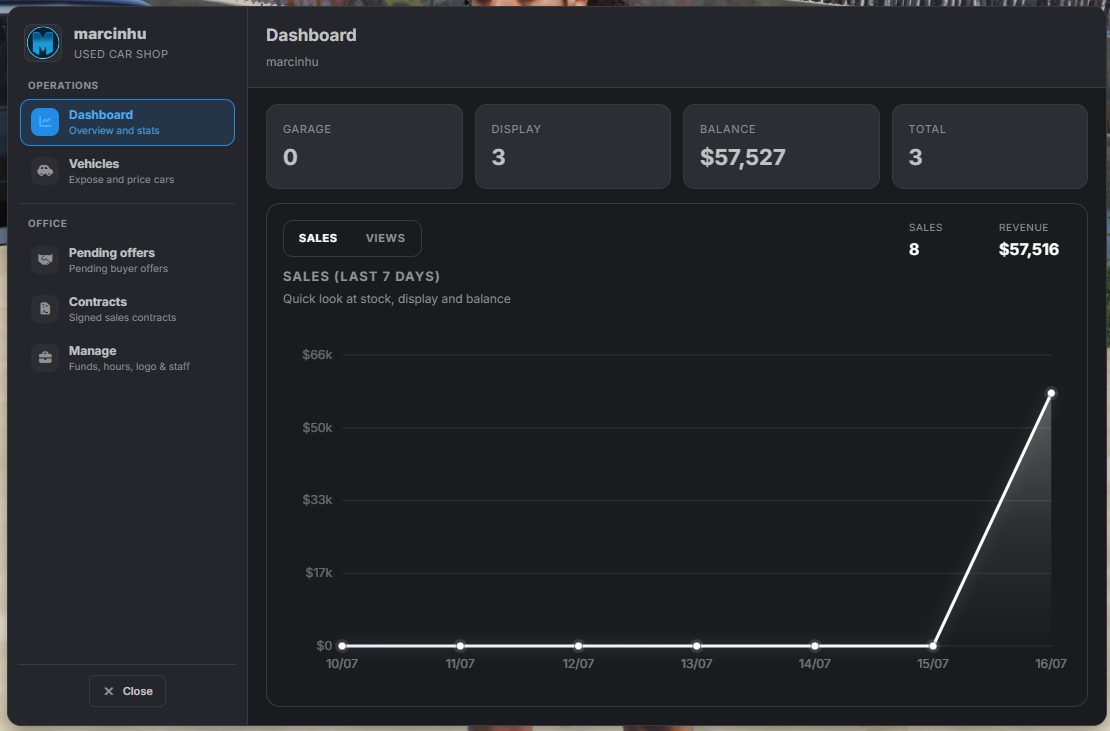The height and width of the screenshot is (731, 1110).
Task: Switch to the SALES chart tab
Action: (318, 238)
